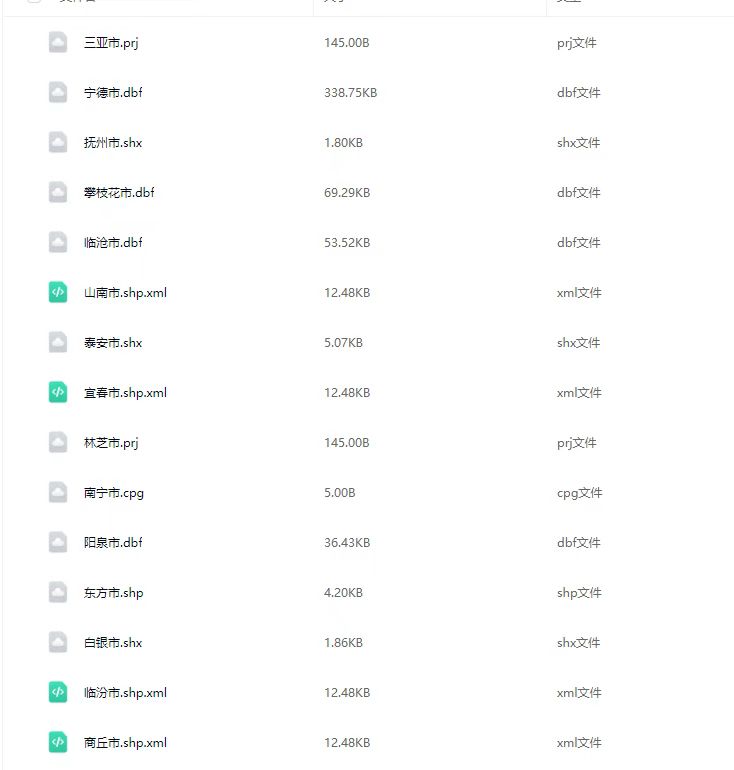Click the green XML icon beside 宜春市.shp.xml
The height and width of the screenshot is (770, 734).
[58, 392]
